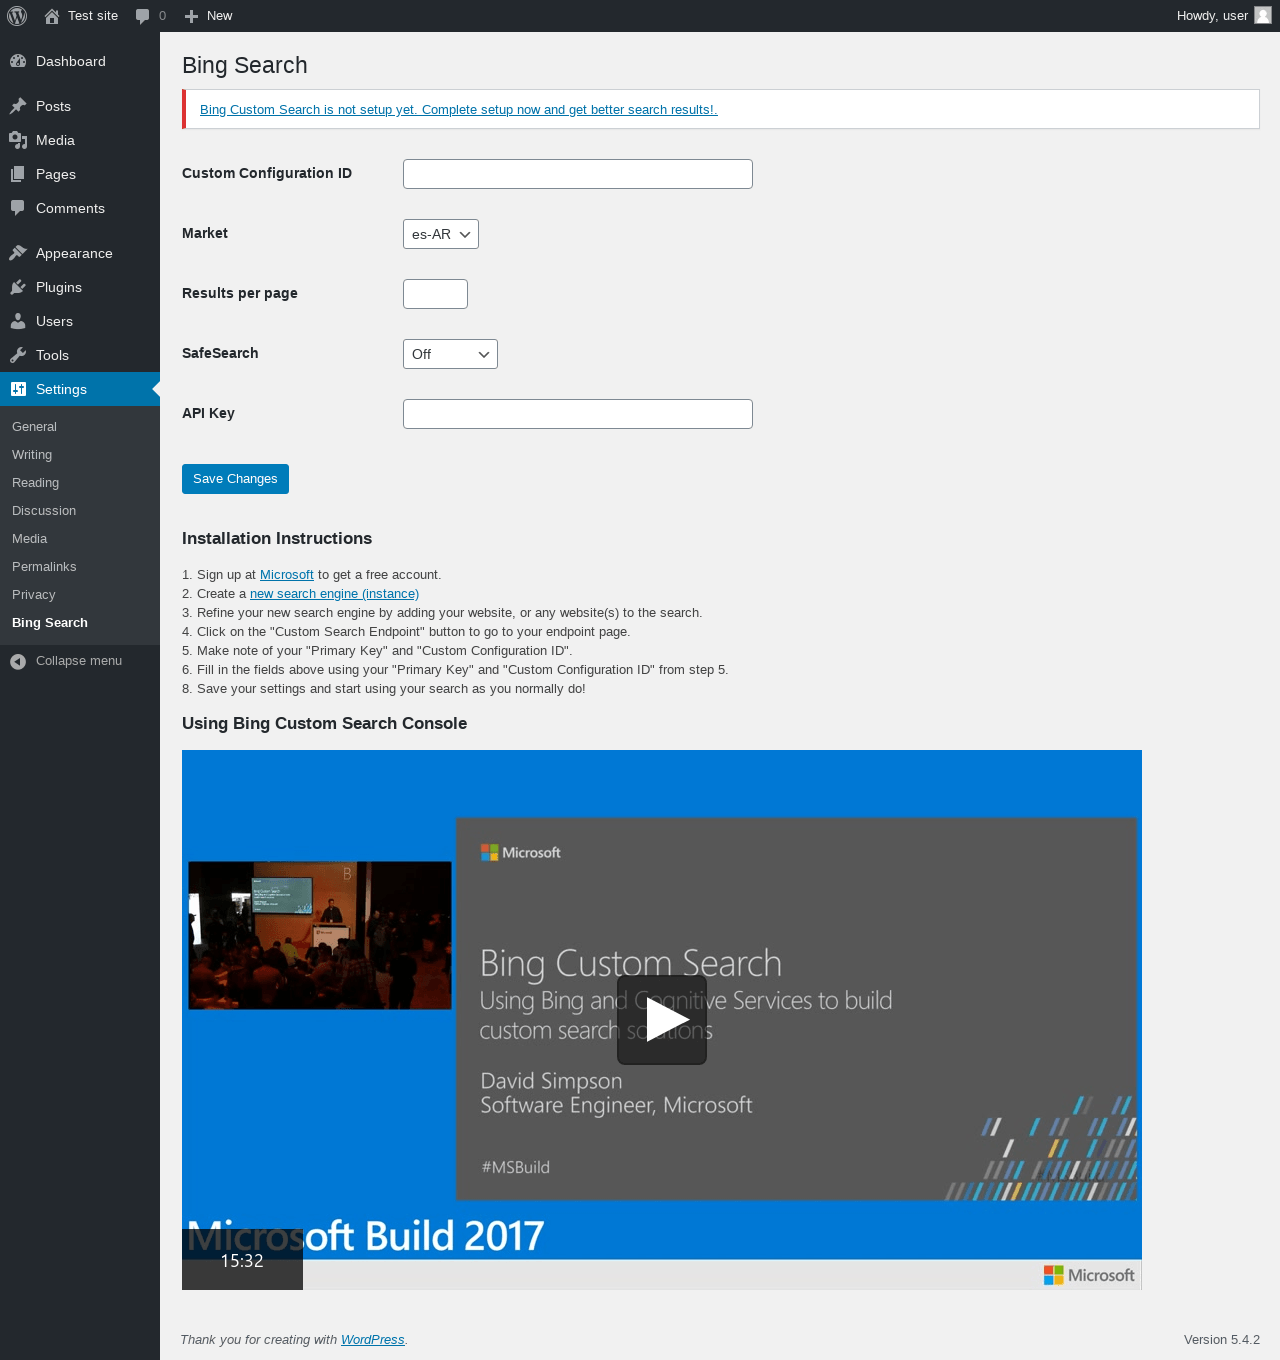Click the Comments speech bubble sidebar icon

pos(18,208)
